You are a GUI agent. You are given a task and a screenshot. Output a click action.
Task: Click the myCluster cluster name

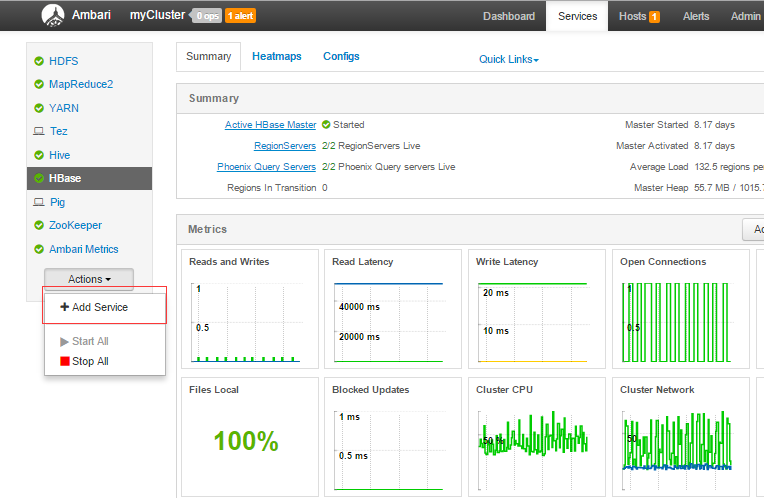pos(157,15)
